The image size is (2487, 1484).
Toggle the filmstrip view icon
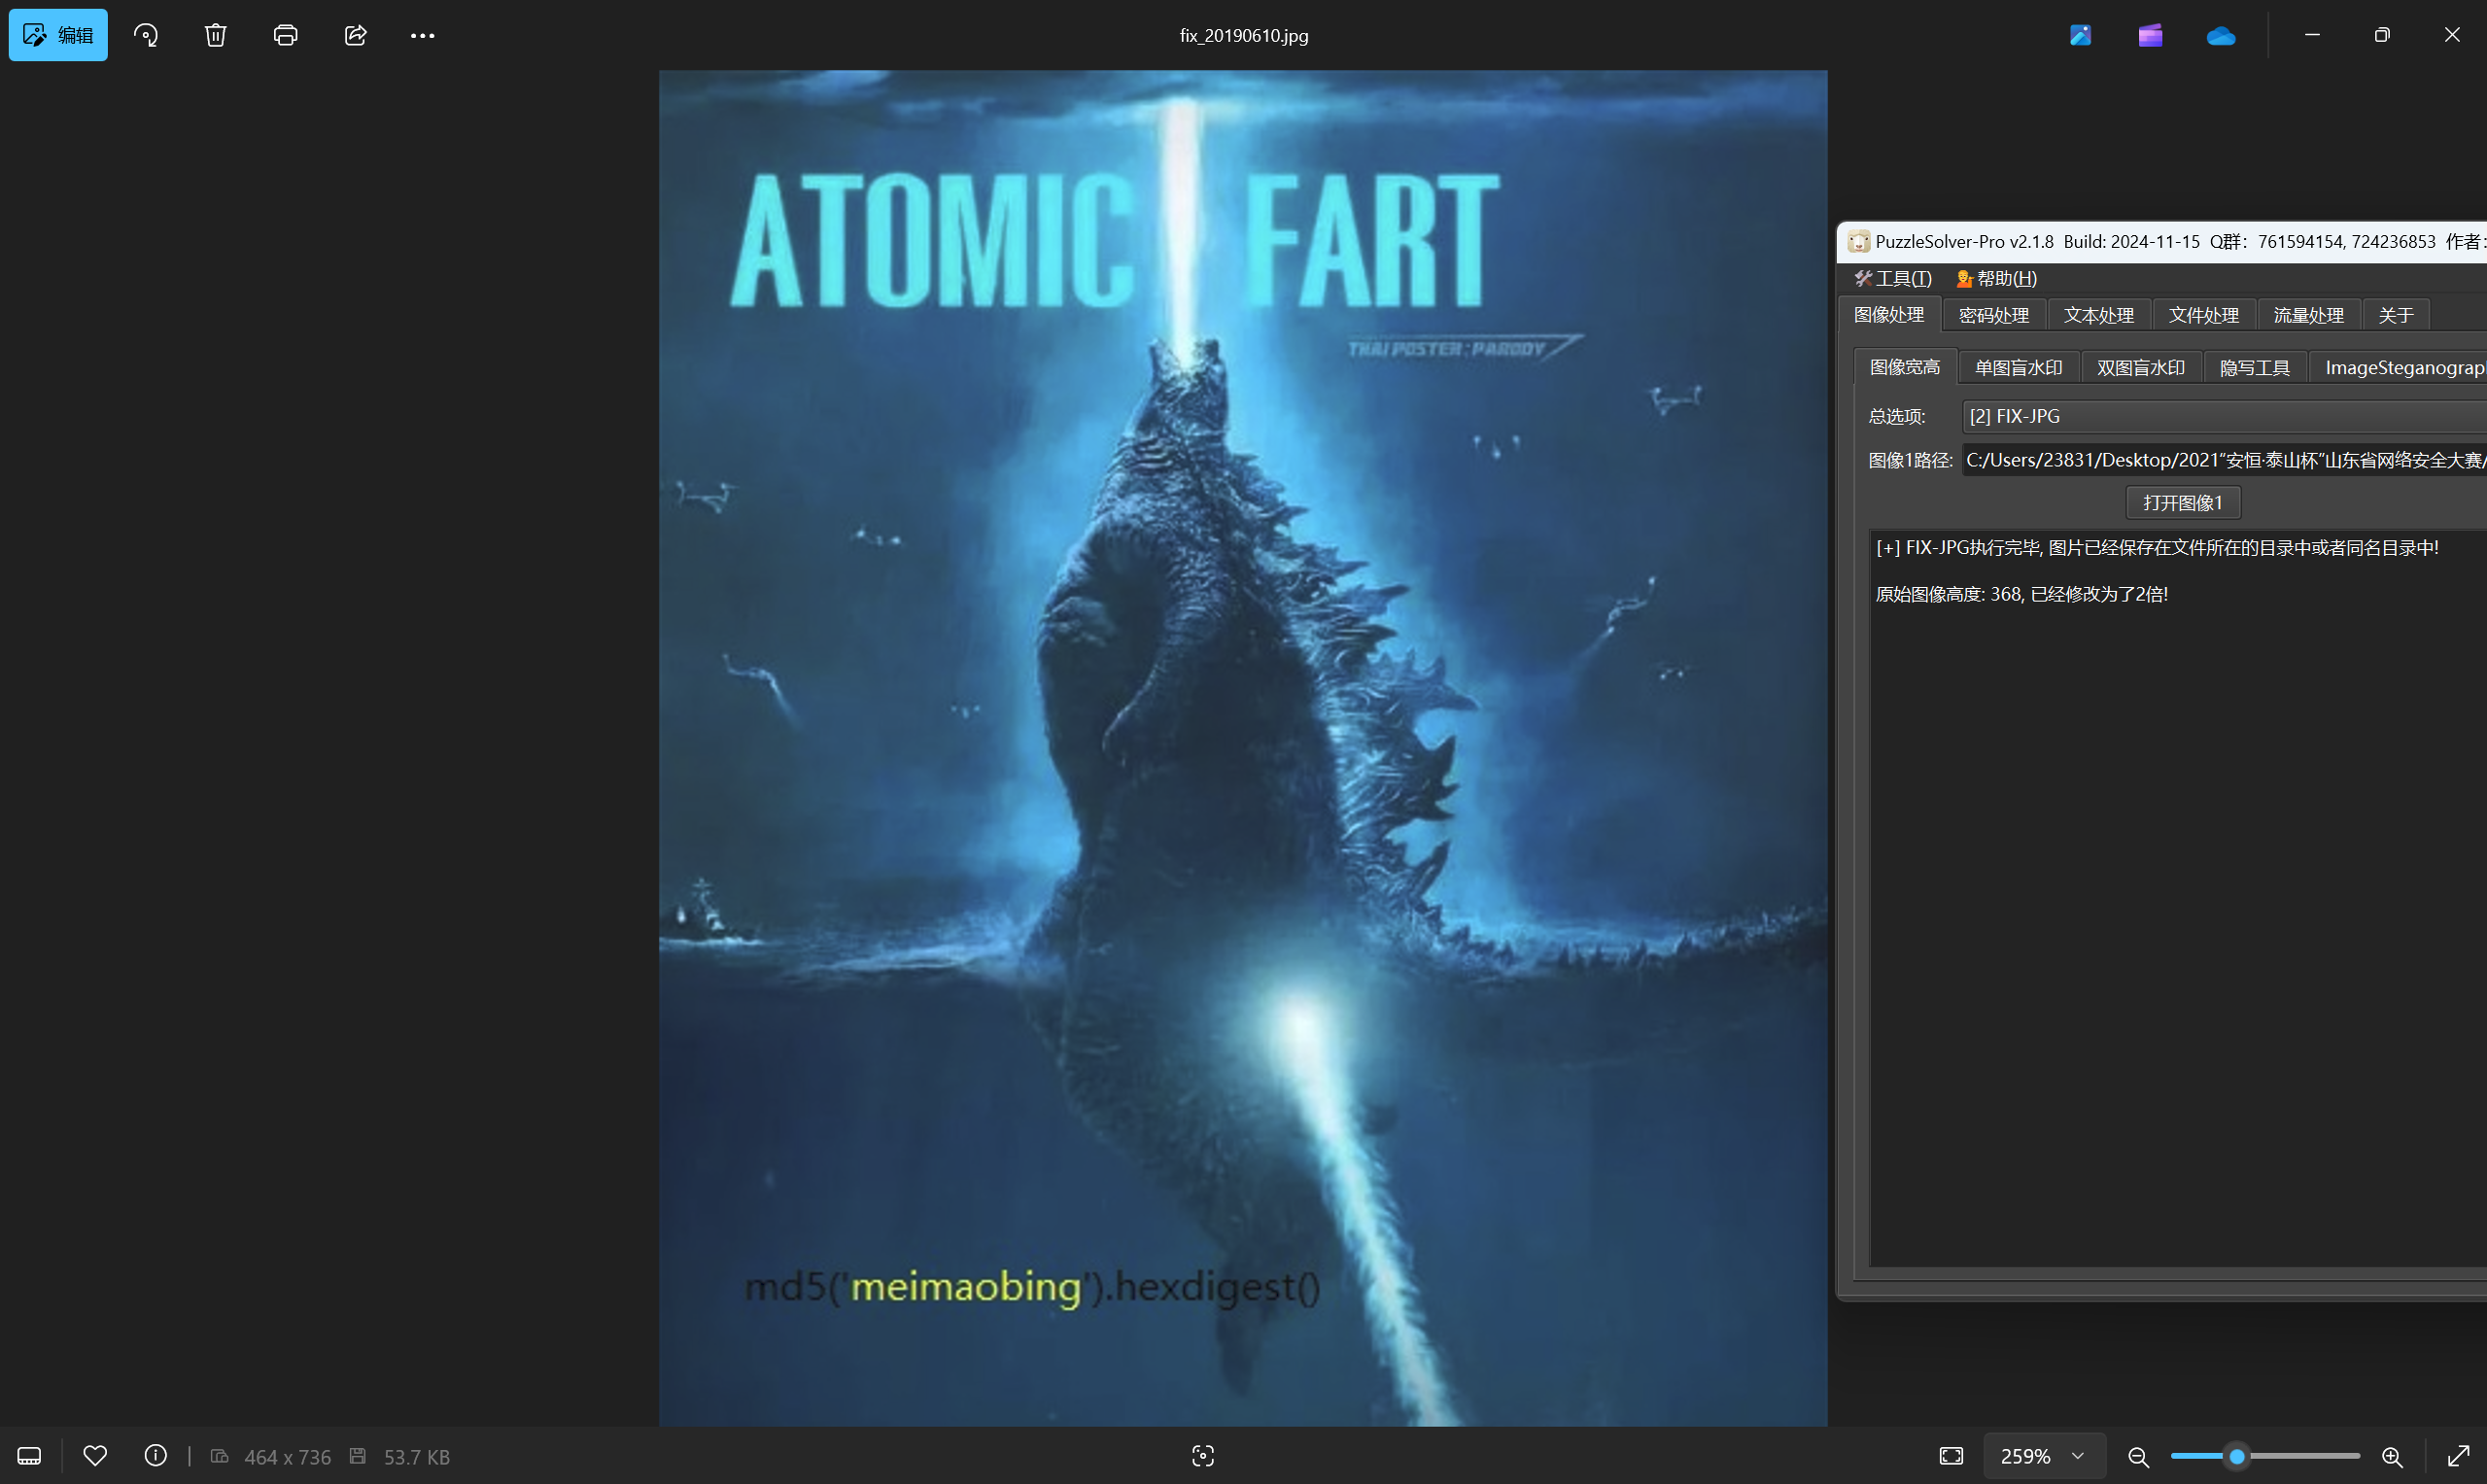[x=29, y=1456]
